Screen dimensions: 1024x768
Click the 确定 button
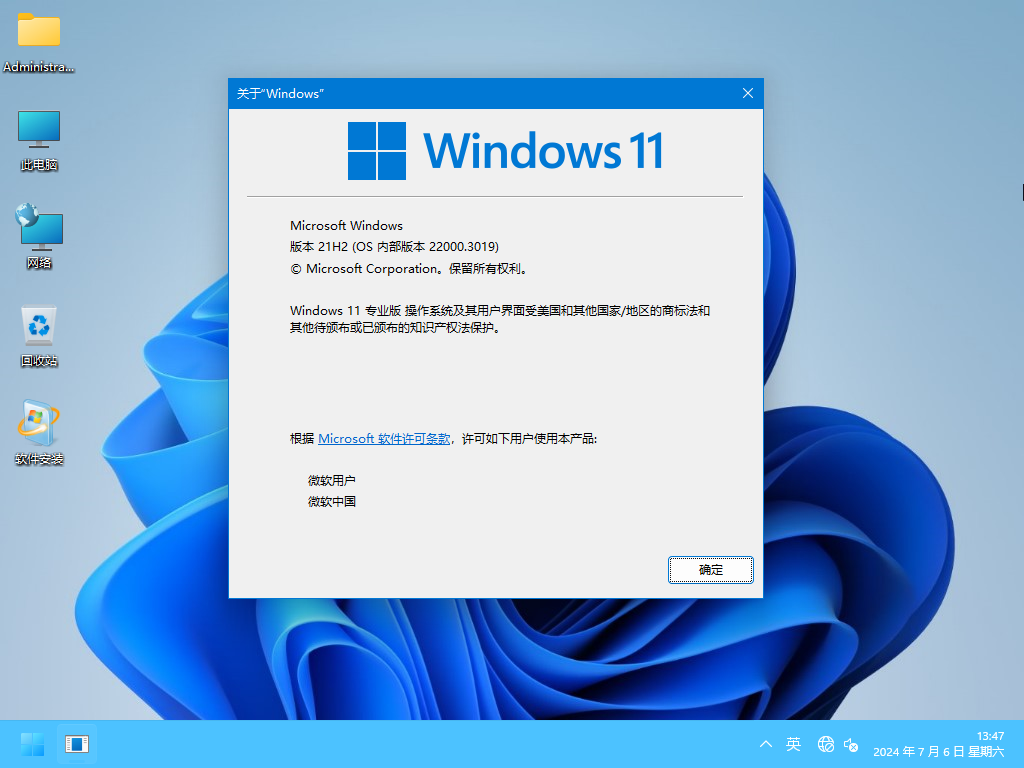(711, 570)
